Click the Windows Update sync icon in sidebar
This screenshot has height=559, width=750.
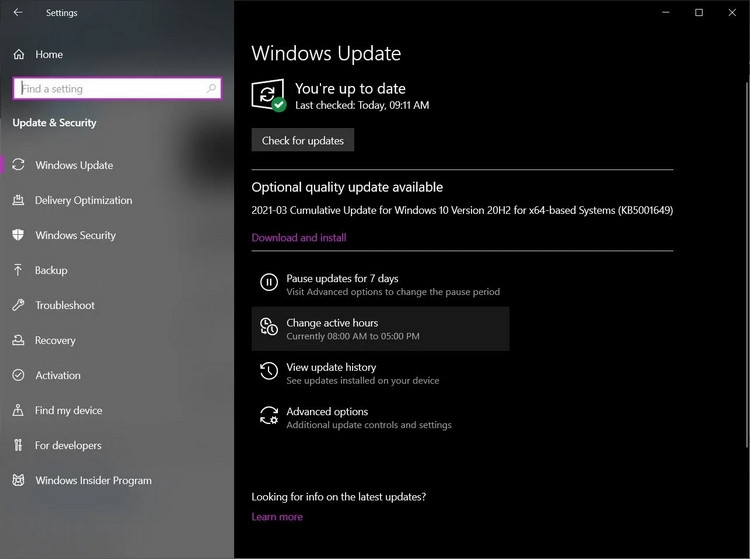(18, 165)
